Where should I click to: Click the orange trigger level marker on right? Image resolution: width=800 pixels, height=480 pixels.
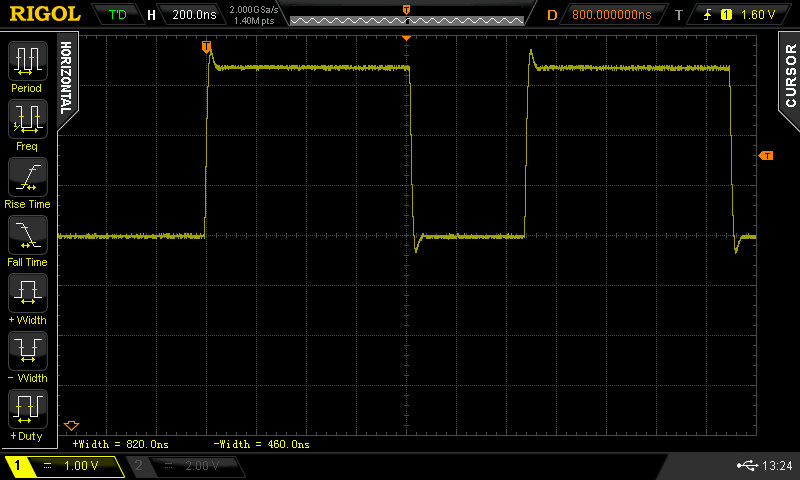coord(766,155)
